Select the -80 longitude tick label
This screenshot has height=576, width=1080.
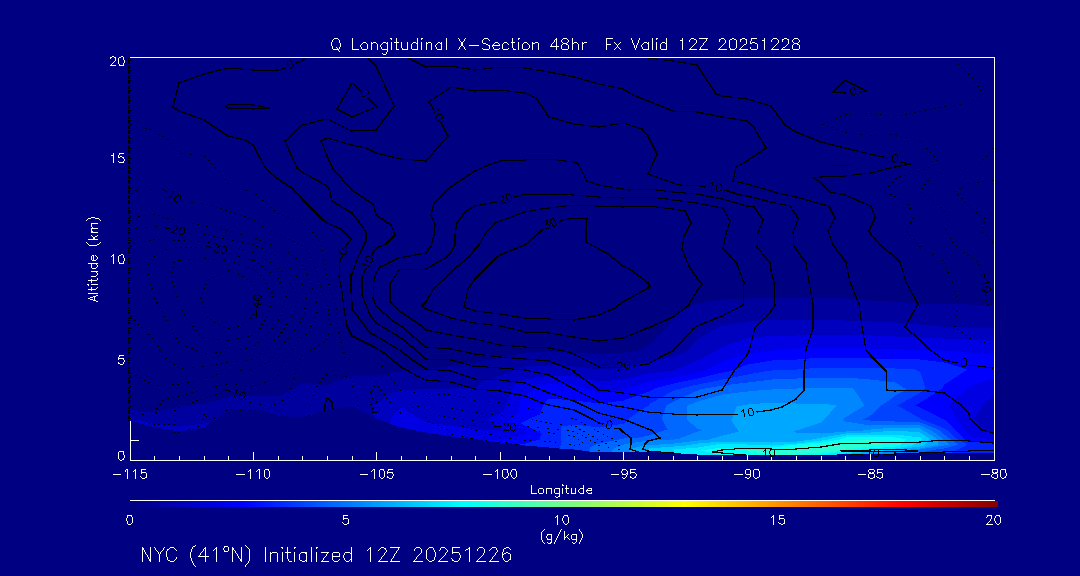click(992, 475)
